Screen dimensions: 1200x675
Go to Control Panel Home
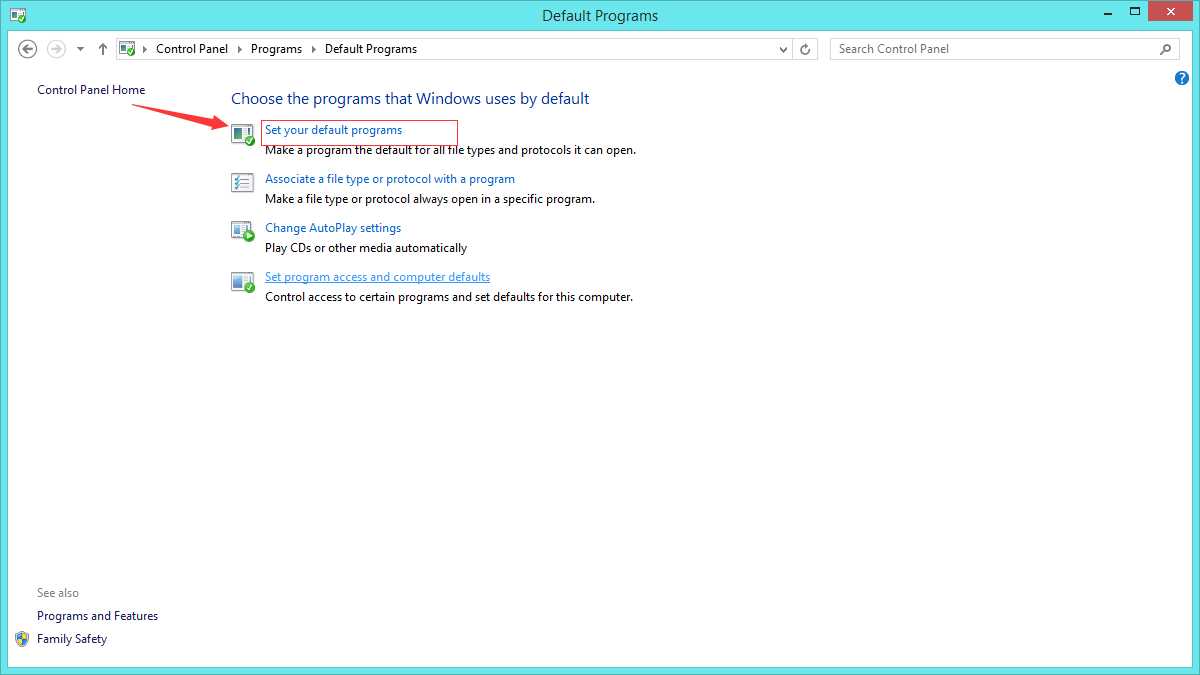[x=91, y=90]
